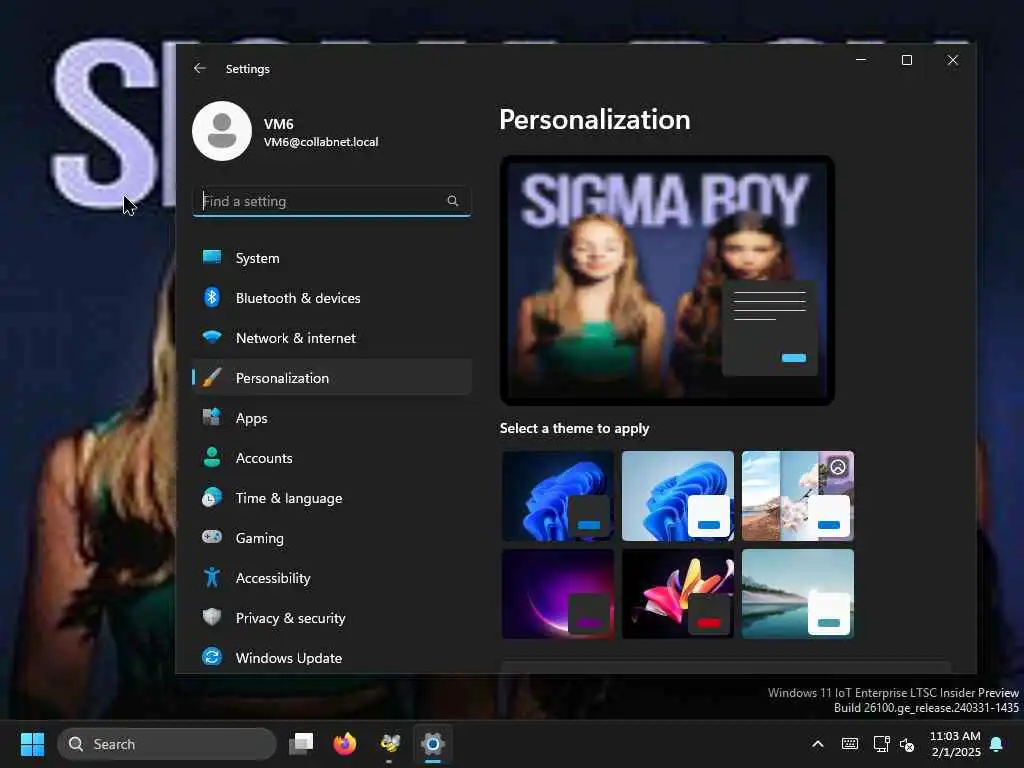This screenshot has width=1024, height=768.
Task: Click the VM6@collabnet.local account text
Action: click(321, 142)
